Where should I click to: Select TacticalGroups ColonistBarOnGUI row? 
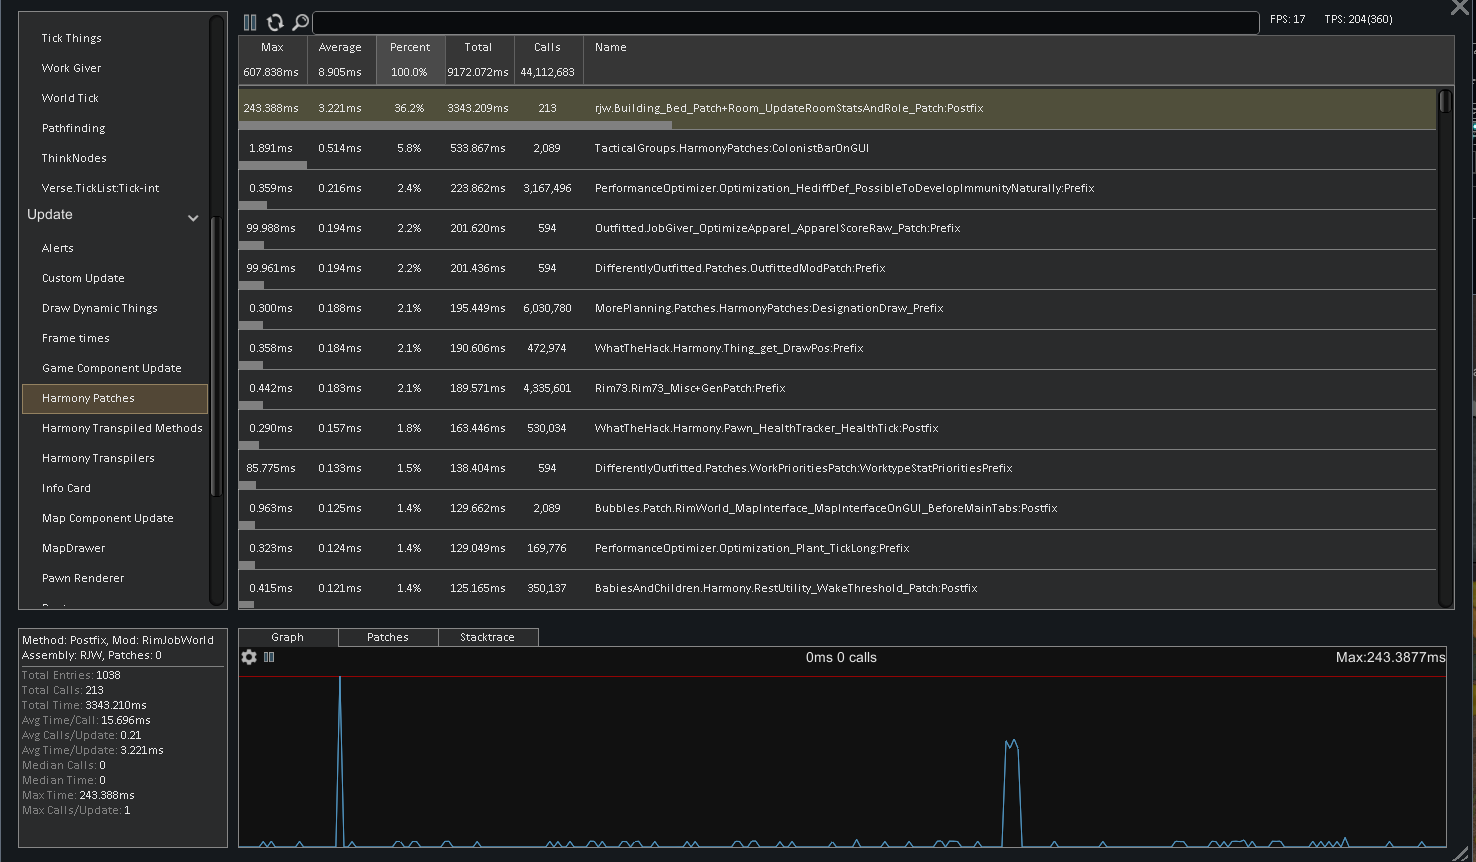[x=837, y=149]
